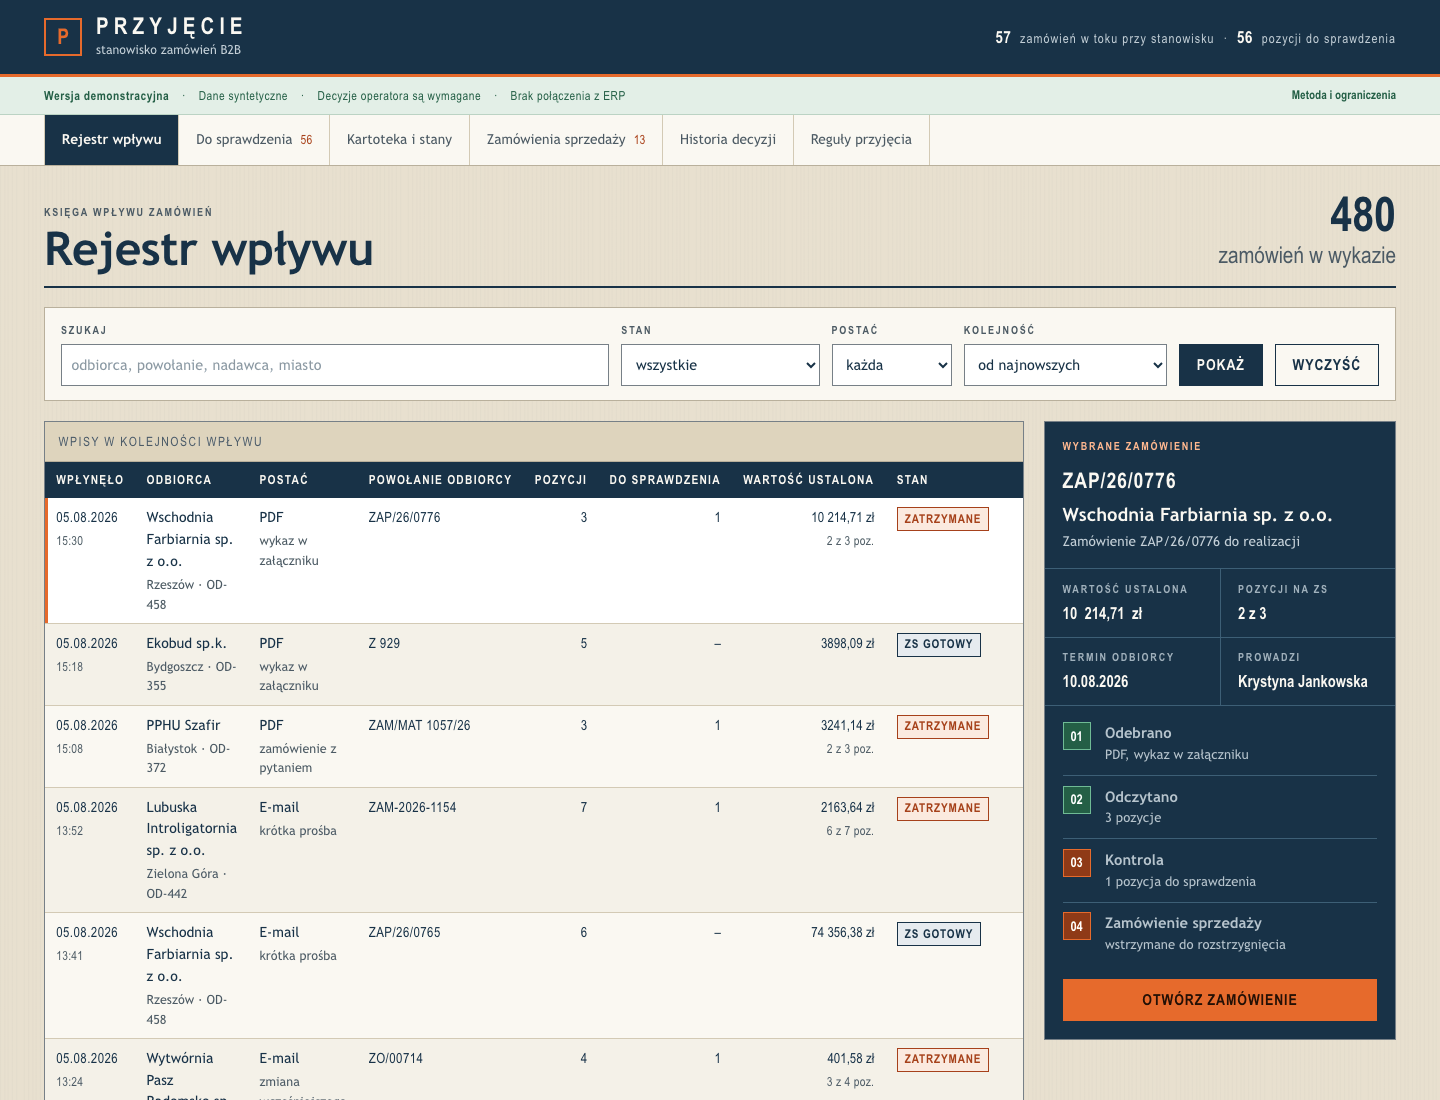
Task: Click the PRZYJĘCIE application title
Action: [x=170, y=26]
